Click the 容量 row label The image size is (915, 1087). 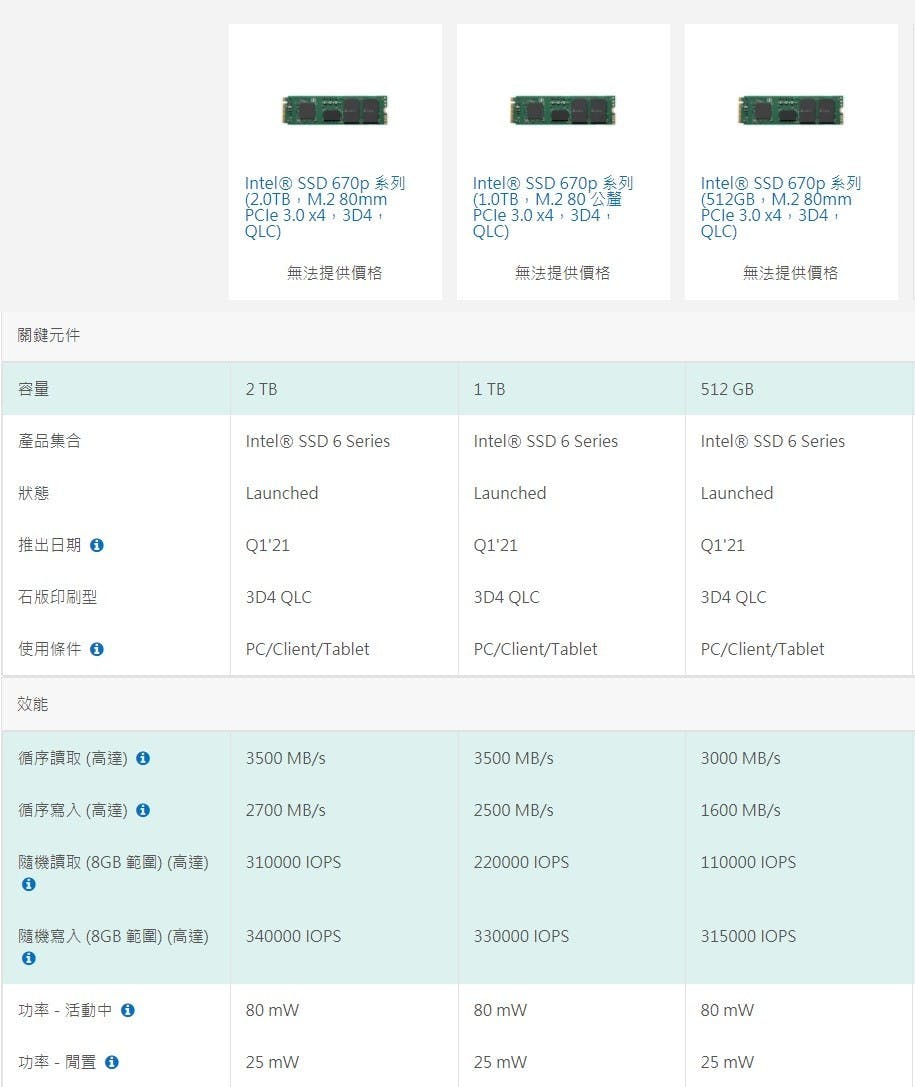tap(34, 390)
